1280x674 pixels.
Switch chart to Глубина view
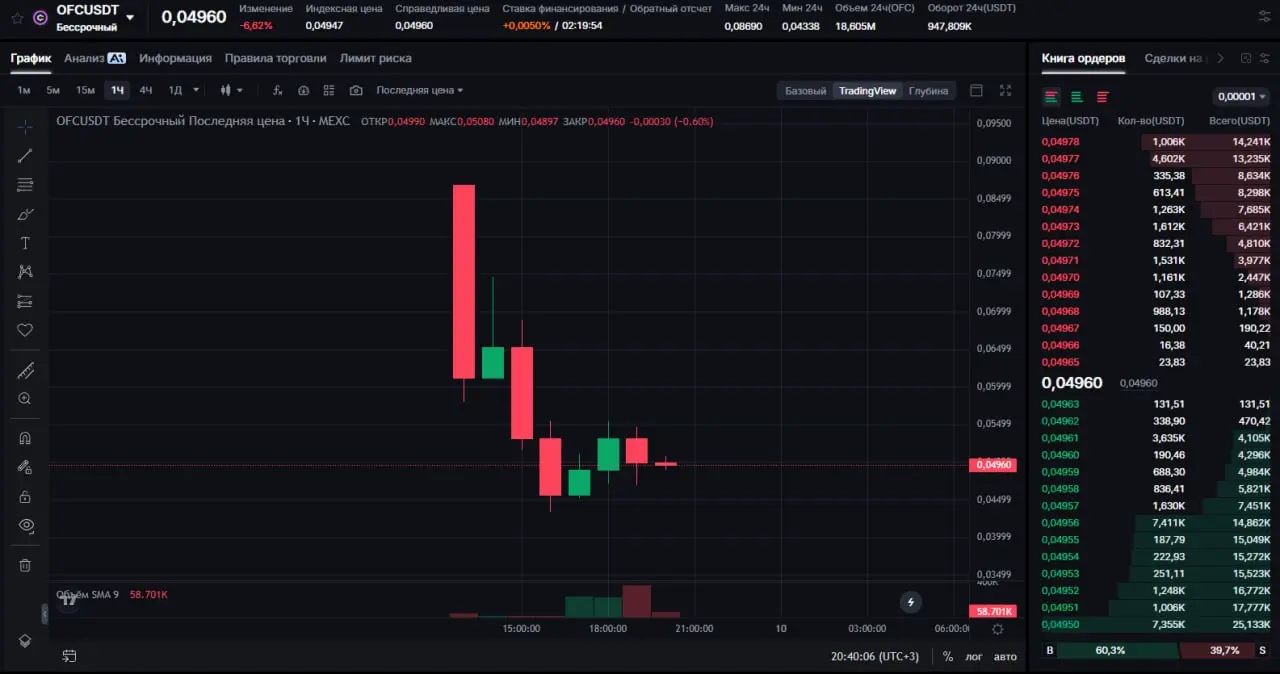[928, 91]
